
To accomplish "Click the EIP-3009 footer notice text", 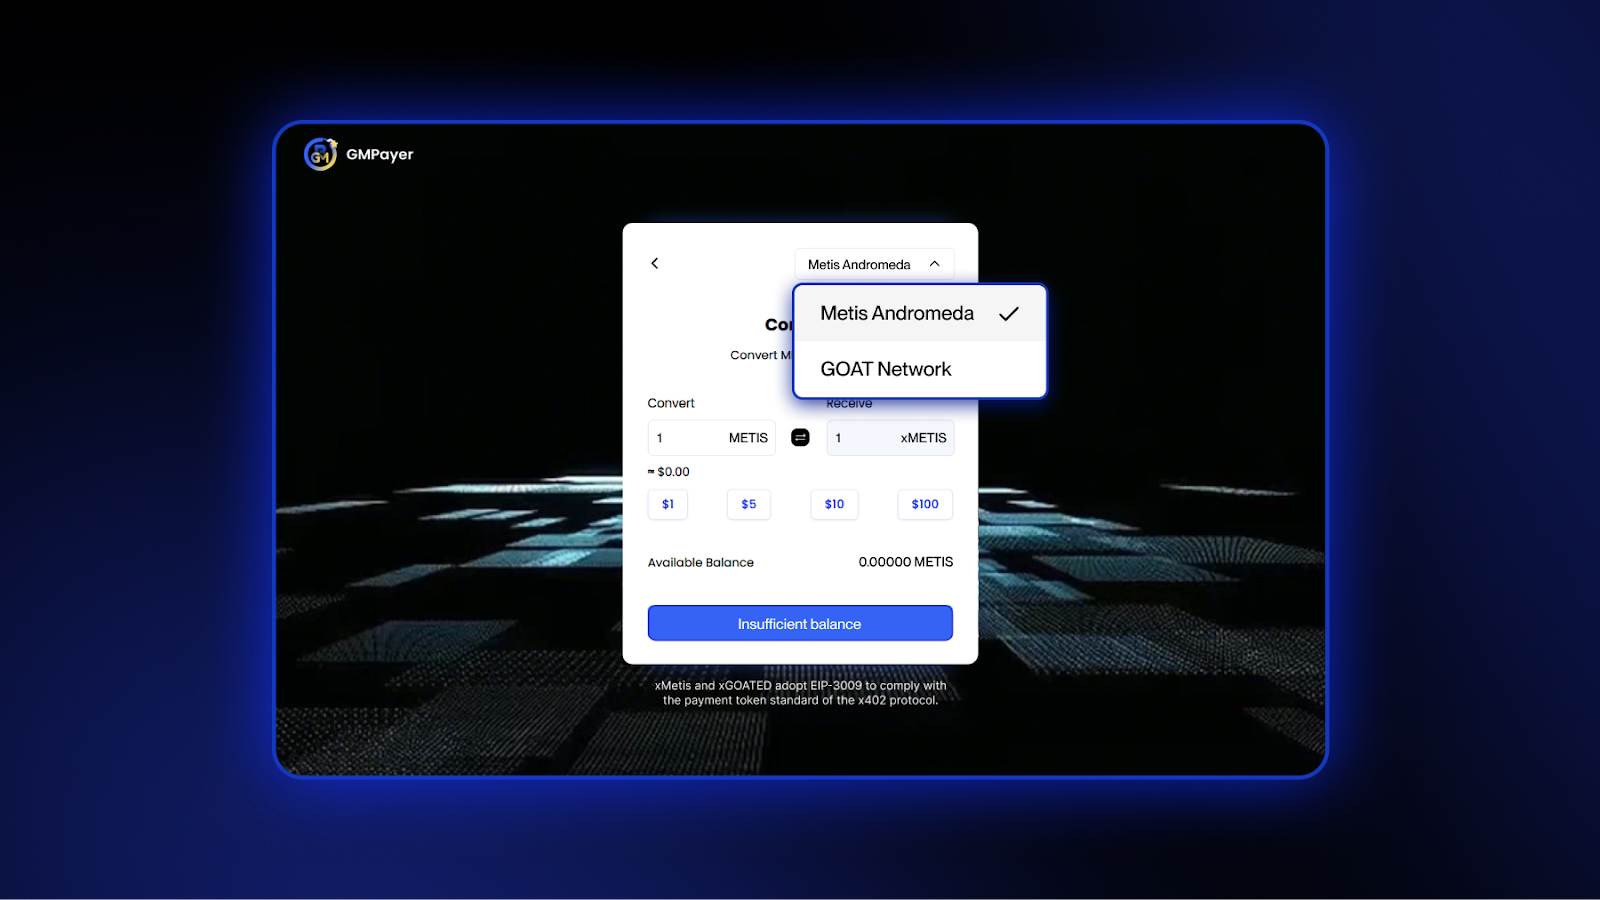I will [x=800, y=693].
